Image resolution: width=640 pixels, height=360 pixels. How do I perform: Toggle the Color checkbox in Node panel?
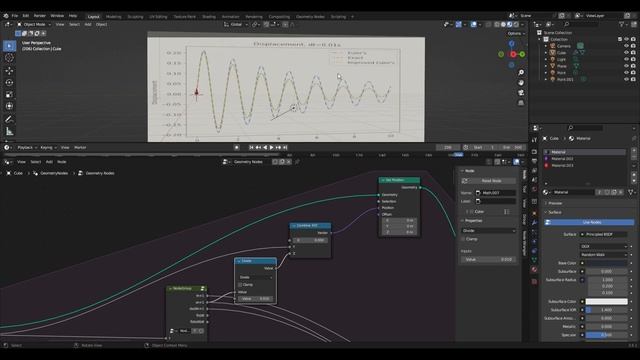[471, 212]
